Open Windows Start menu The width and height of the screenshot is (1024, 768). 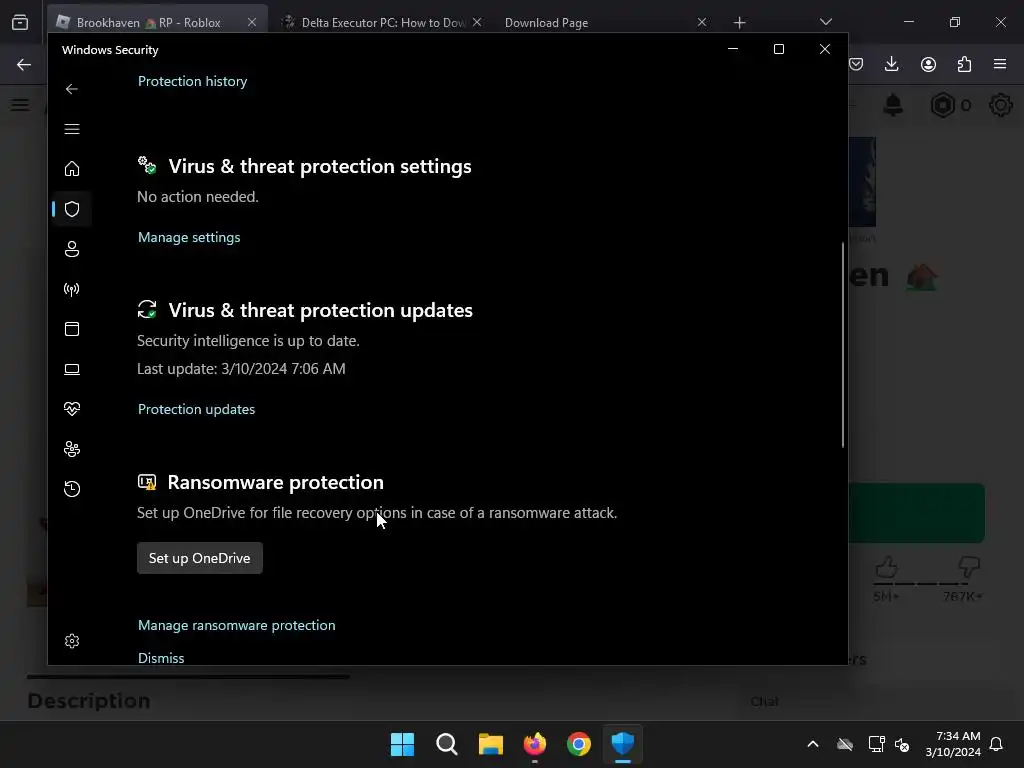tap(402, 744)
